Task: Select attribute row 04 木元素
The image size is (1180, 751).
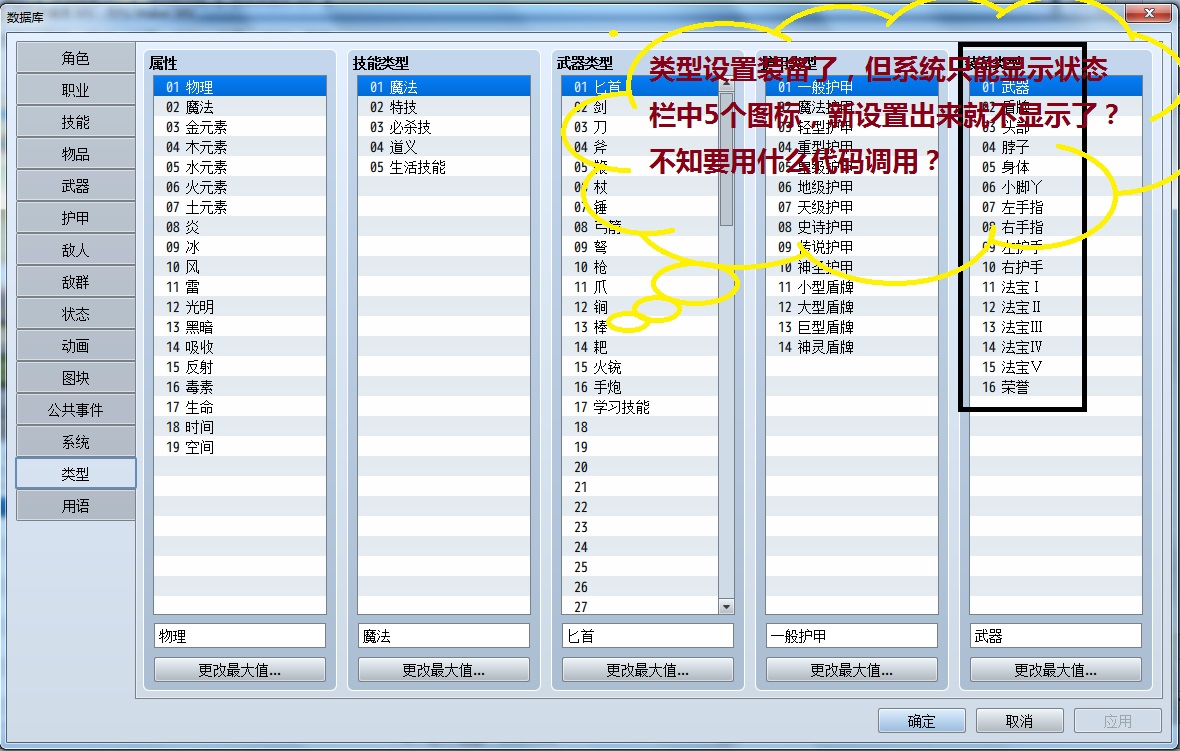Action: (x=240, y=147)
